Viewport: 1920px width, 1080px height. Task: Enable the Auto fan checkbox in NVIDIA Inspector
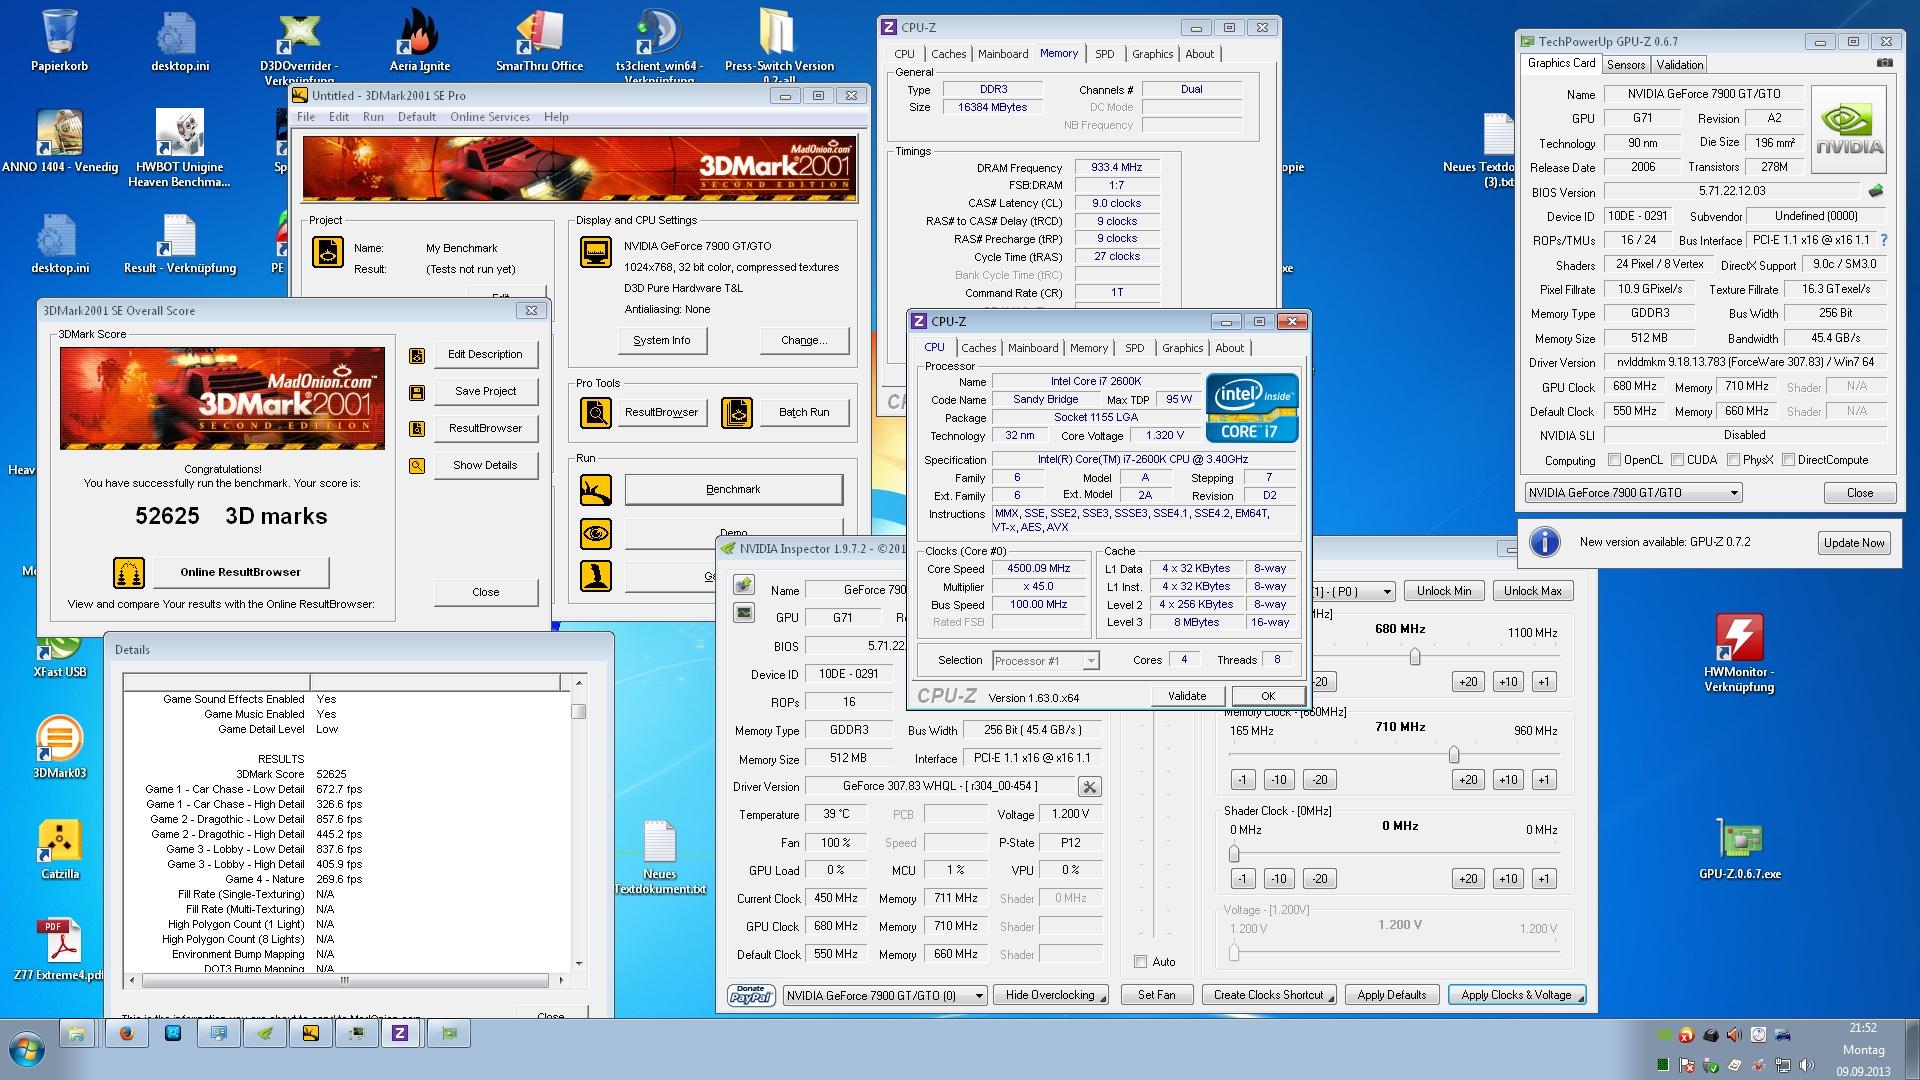tap(1140, 962)
